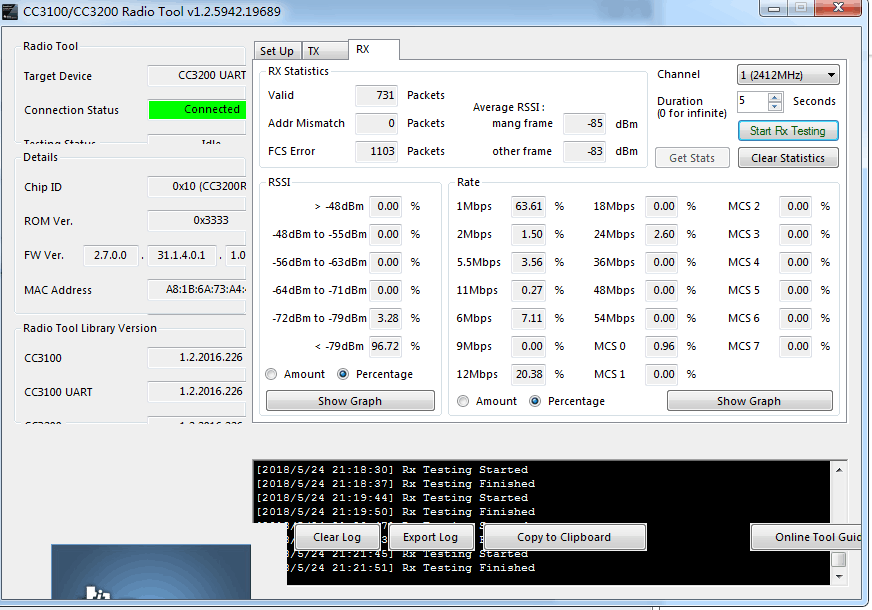Viewport: 872px width, 610px height.
Task: Clear Statistics for RX
Action: (x=787, y=158)
